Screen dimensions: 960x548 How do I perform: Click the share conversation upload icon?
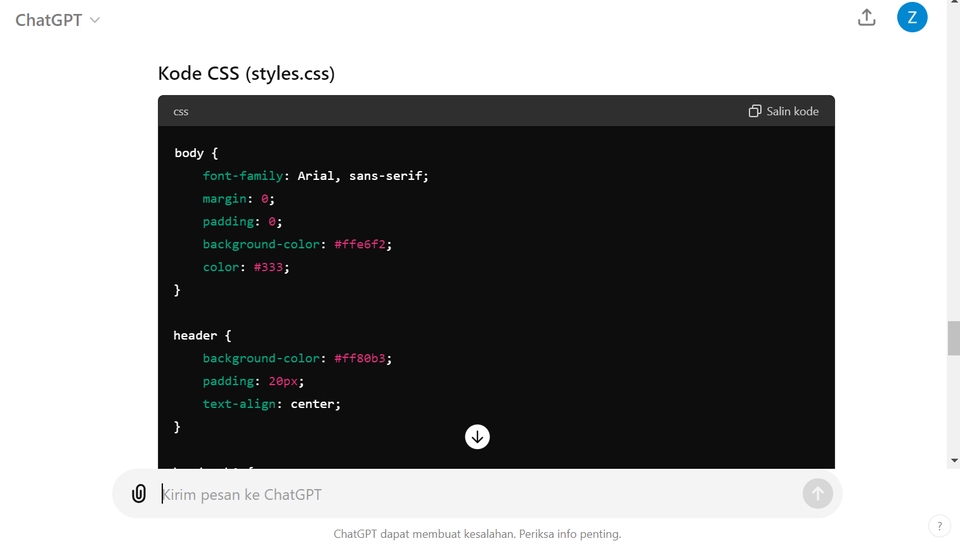[866, 17]
